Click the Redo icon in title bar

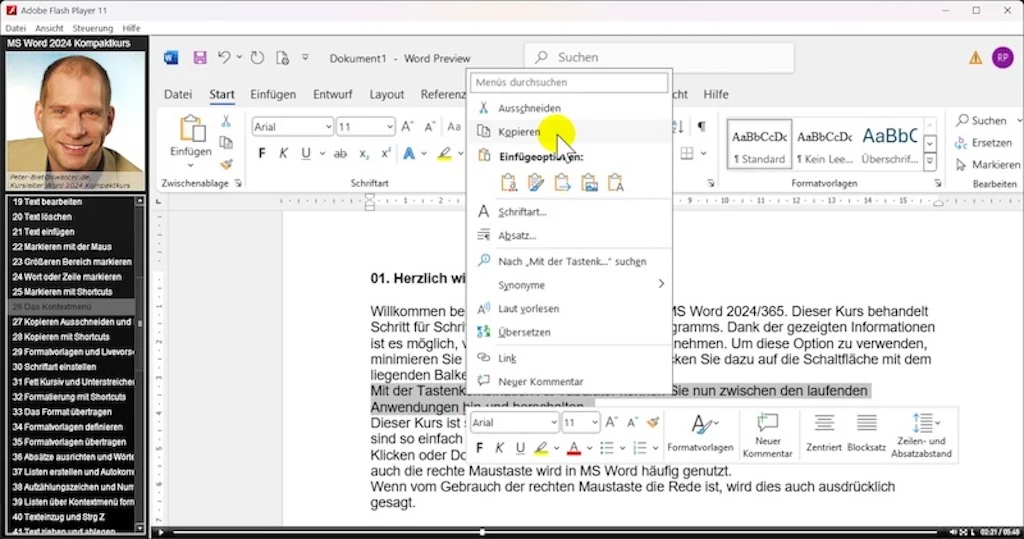click(x=257, y=57)
